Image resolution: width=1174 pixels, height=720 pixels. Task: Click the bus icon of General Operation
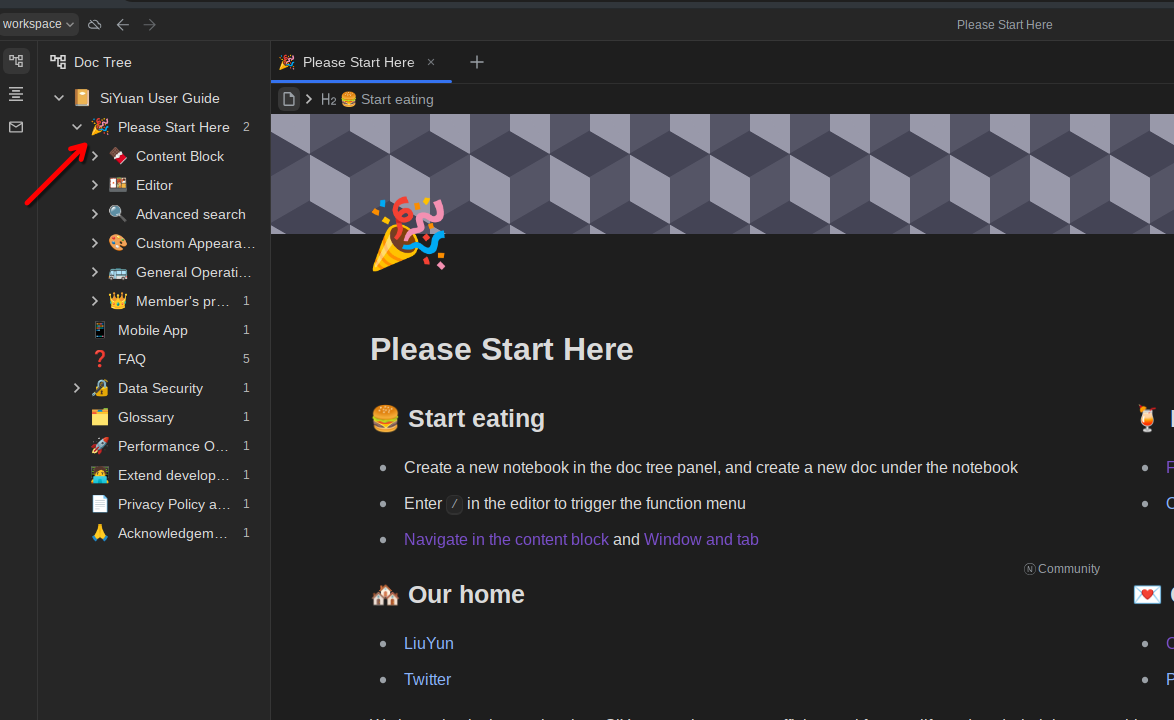(118, 272)
